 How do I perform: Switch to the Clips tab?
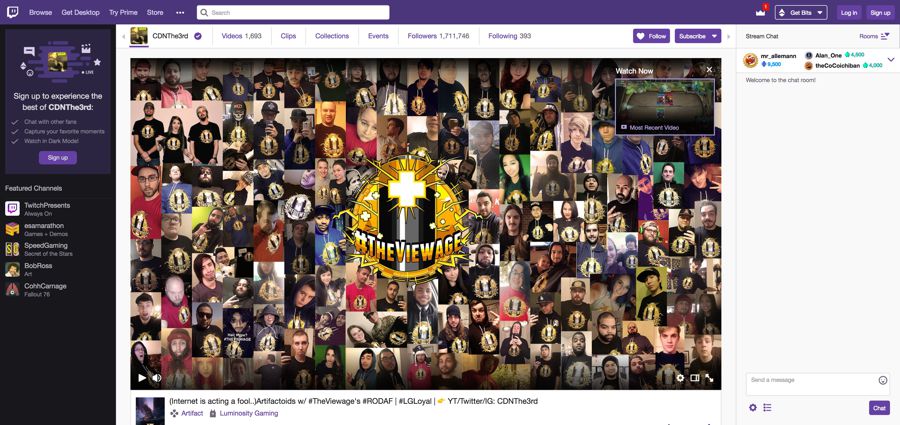(x=288, y=36)
